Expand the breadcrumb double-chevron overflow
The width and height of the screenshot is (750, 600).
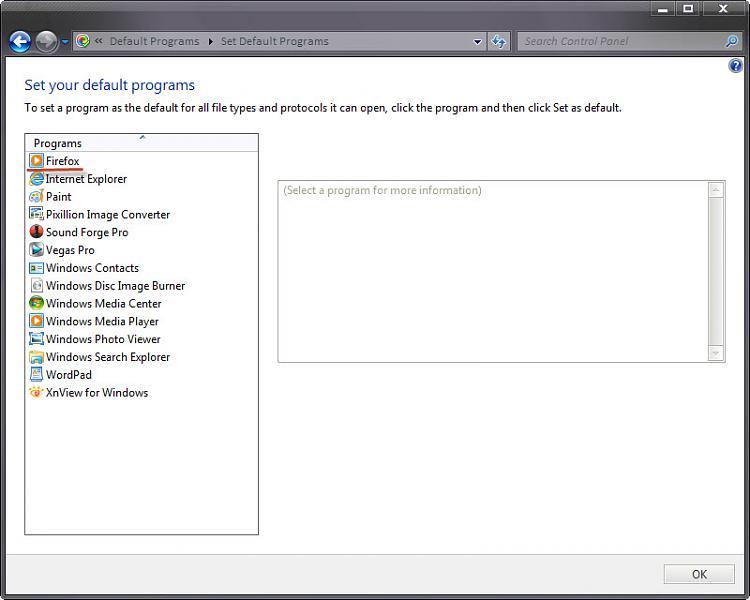99,41
